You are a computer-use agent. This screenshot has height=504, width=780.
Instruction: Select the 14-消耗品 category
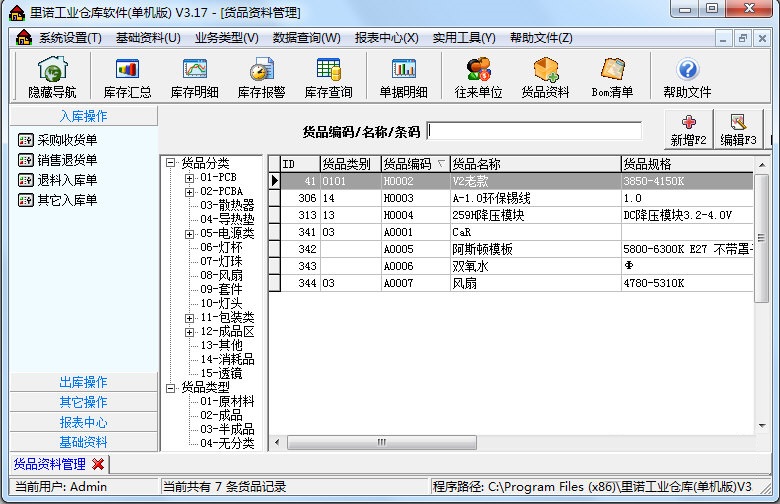pyautogui.click(x=227, y=359)
